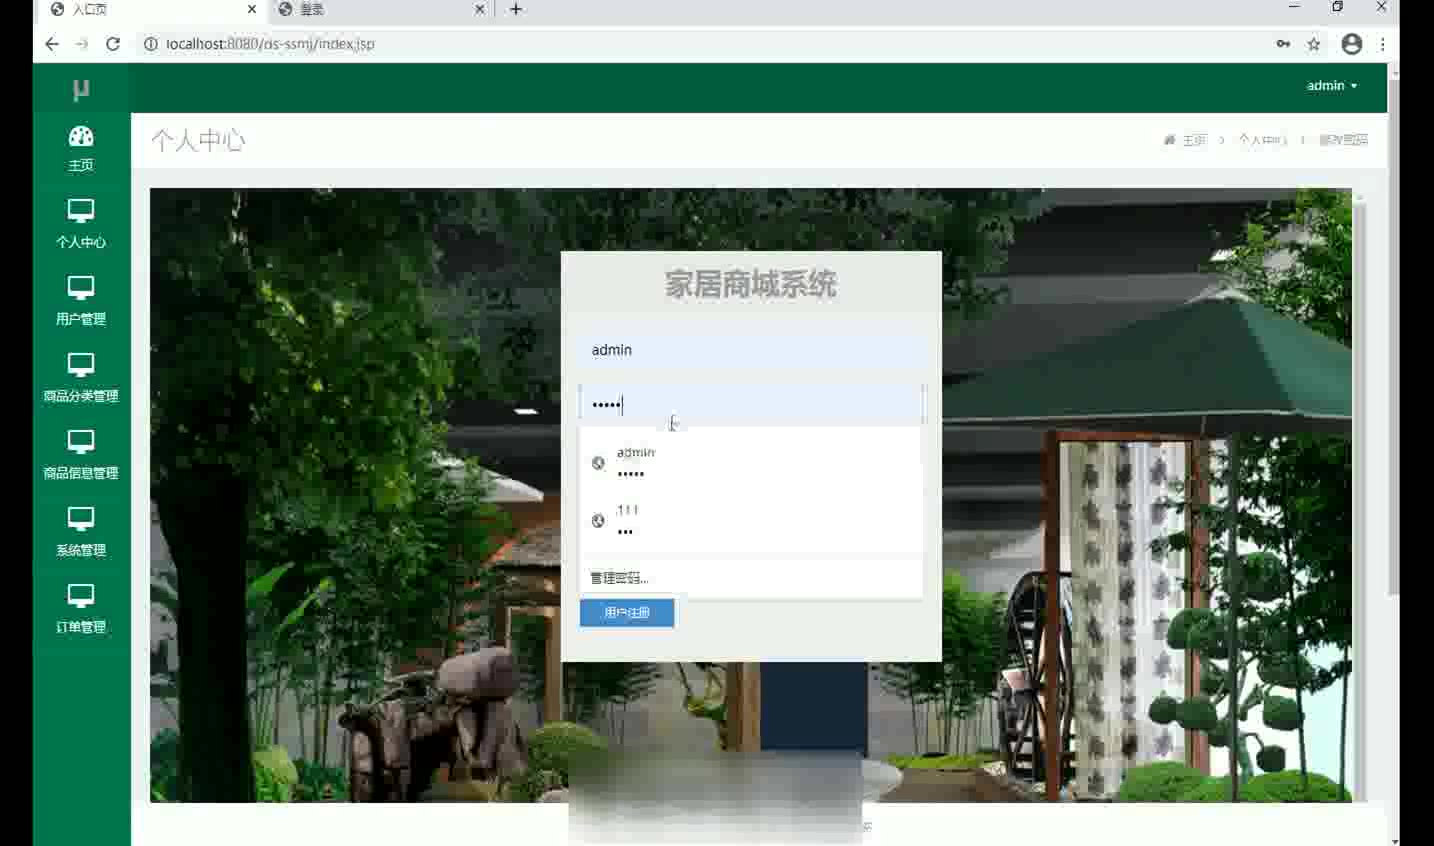The height and width of the screenshot is (846, 1434).
Task: Click the 家居商城系统 title text
Action: [751, 284]
